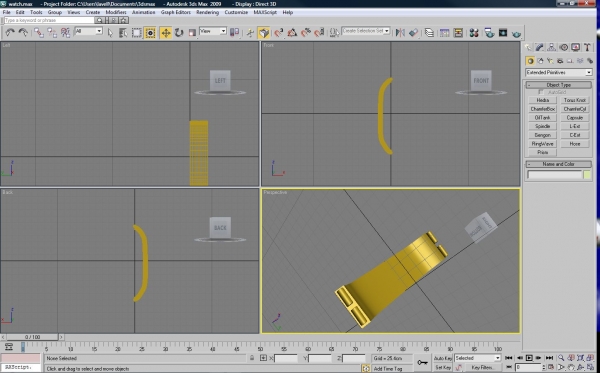The width and height of the screenshot is (600, 373).
Task: Activate the Select and Scale tool
Action: point(192,33)
